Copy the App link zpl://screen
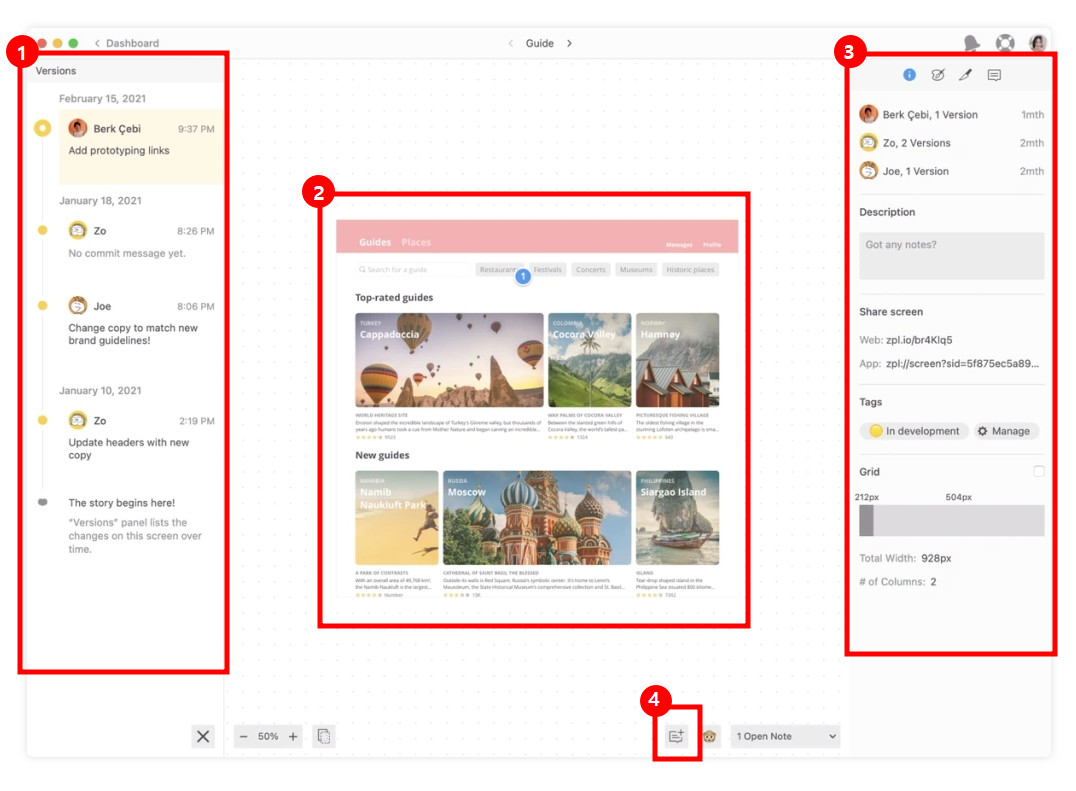This screenshot has width=1076, height=791. click(962, 364)
